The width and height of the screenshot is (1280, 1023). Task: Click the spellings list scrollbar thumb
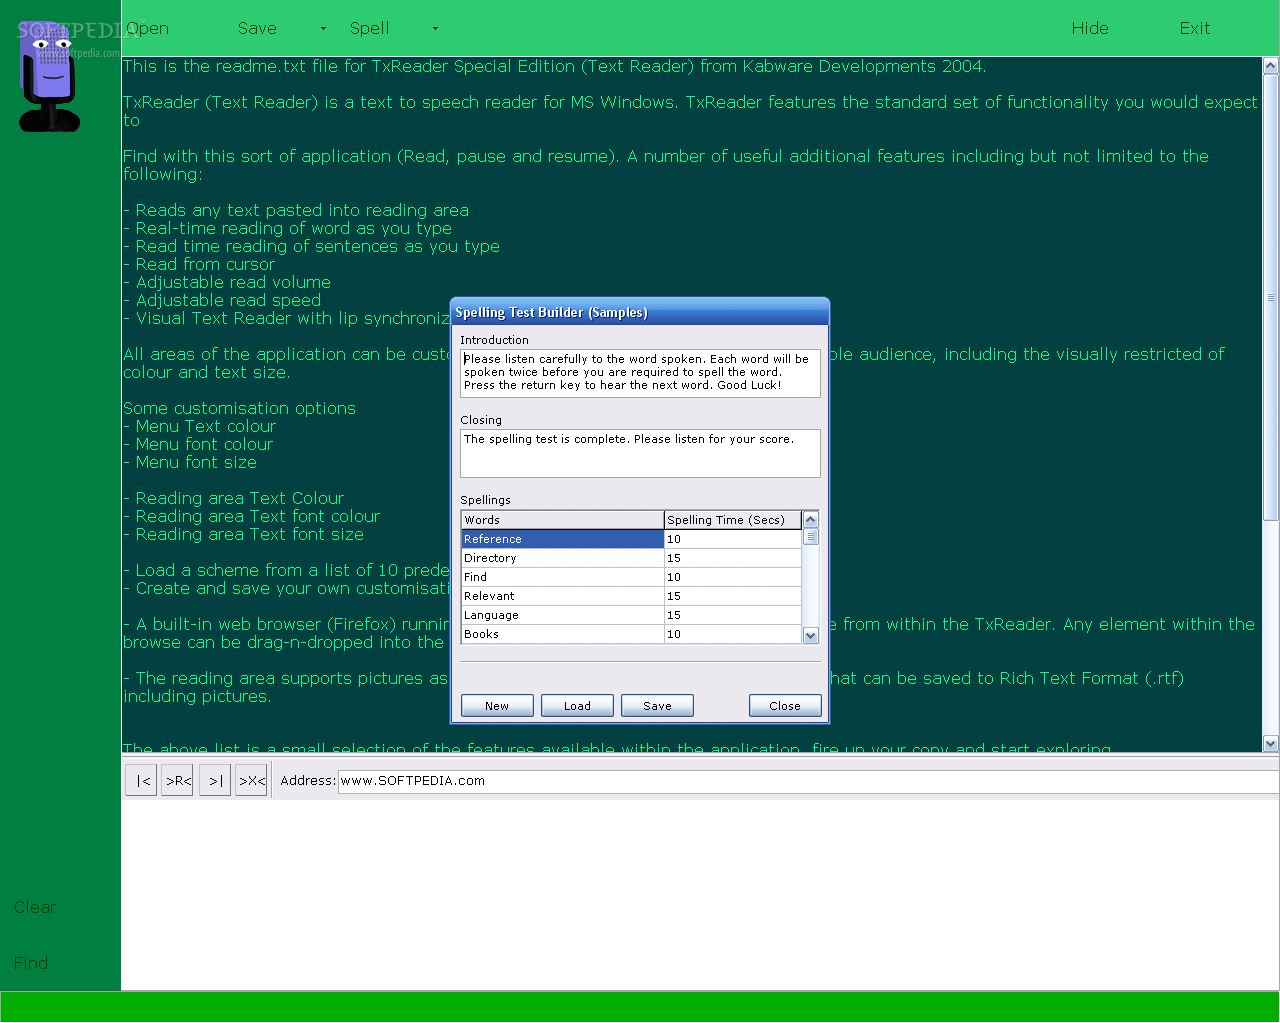click(811, 537)
